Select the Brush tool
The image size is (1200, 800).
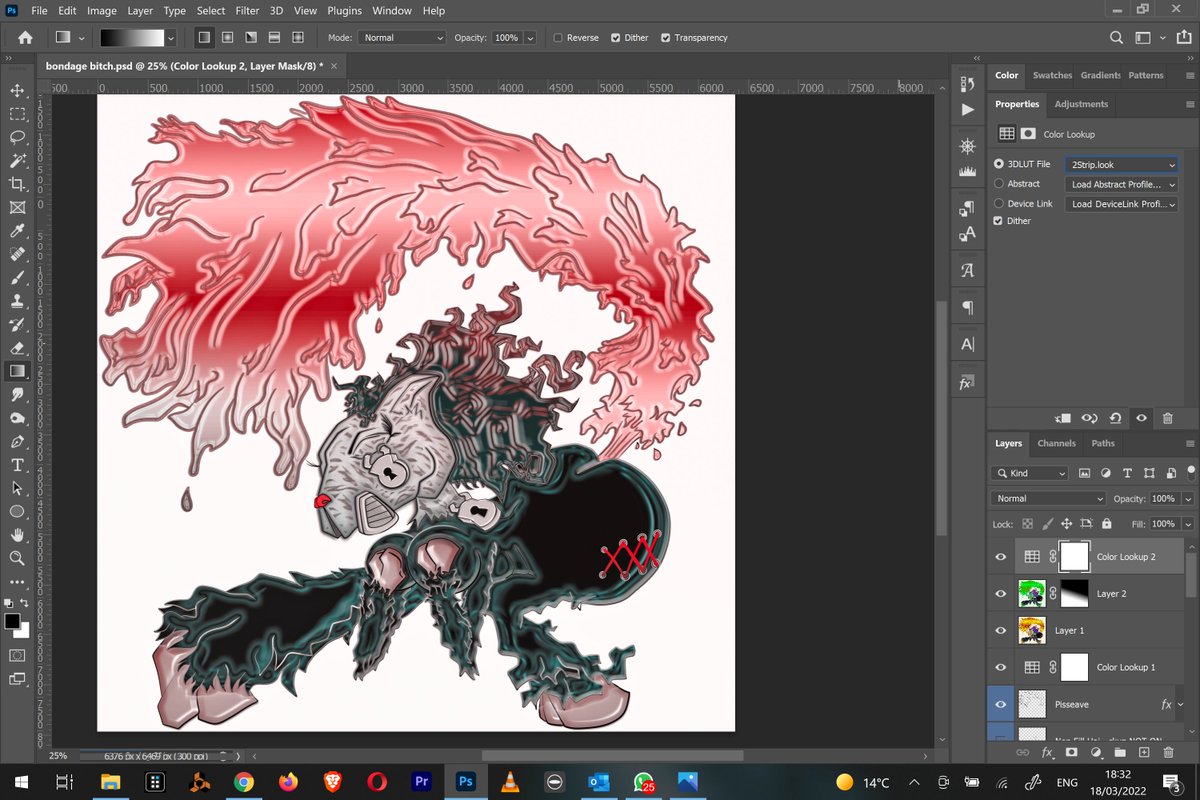pyautogui.click(x=17, y=277)
